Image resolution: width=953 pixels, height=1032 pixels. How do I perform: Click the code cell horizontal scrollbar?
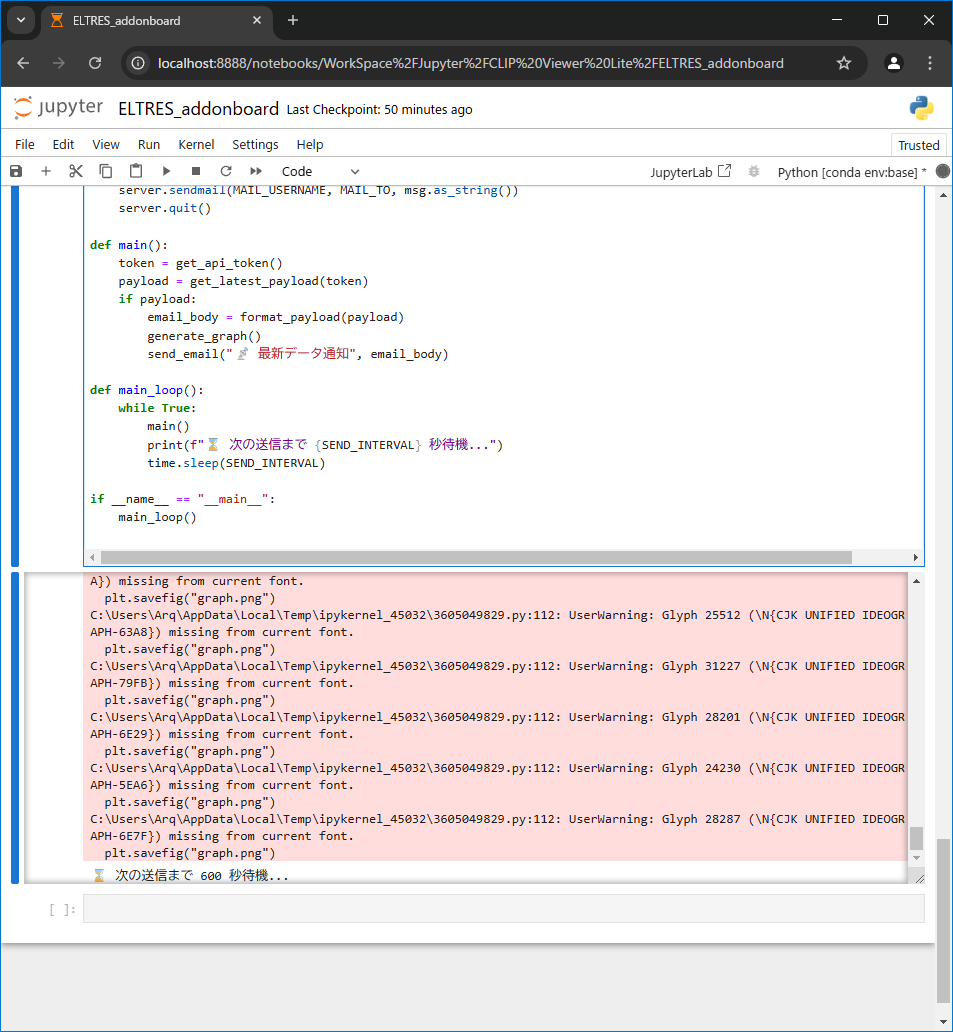pyautogui.click(x=476, y=557)
